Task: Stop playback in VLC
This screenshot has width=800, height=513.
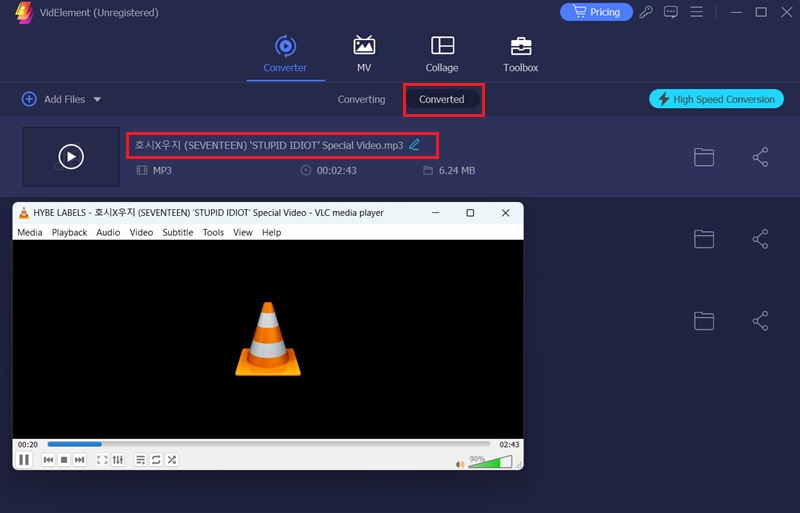Action: pos(64,460)
